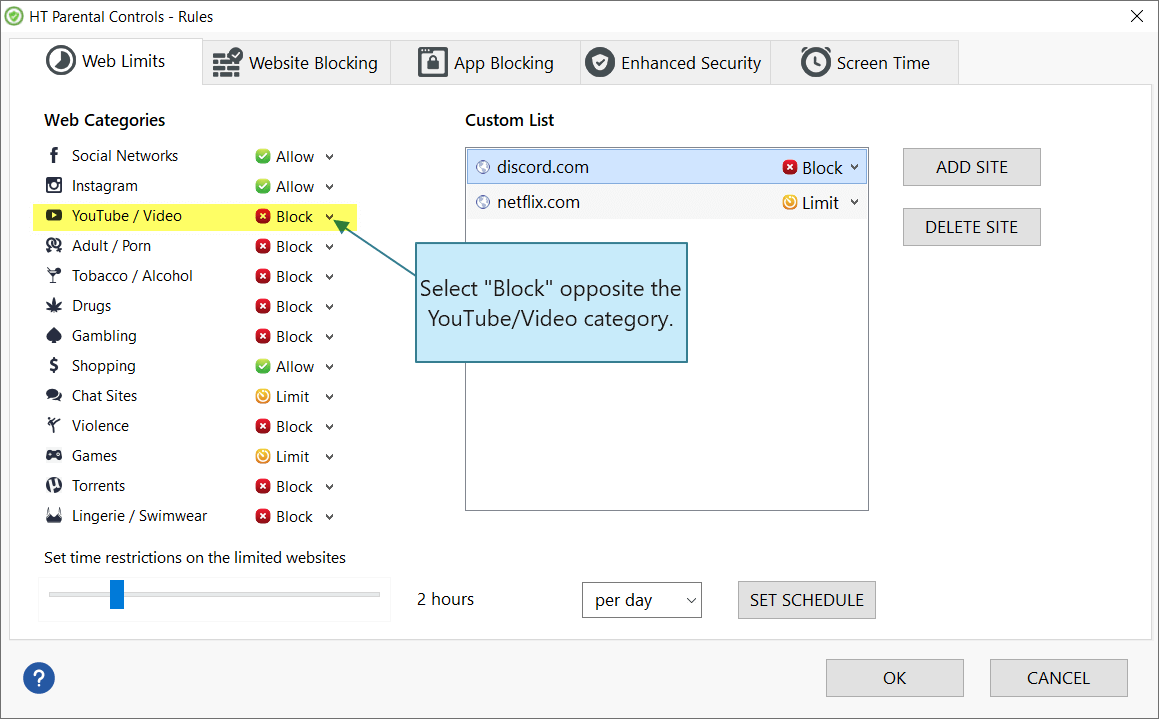This screenshot has height=719, width=1159.
Task: Expand the Drugs rule dropdown
Action: coord(330,307)
